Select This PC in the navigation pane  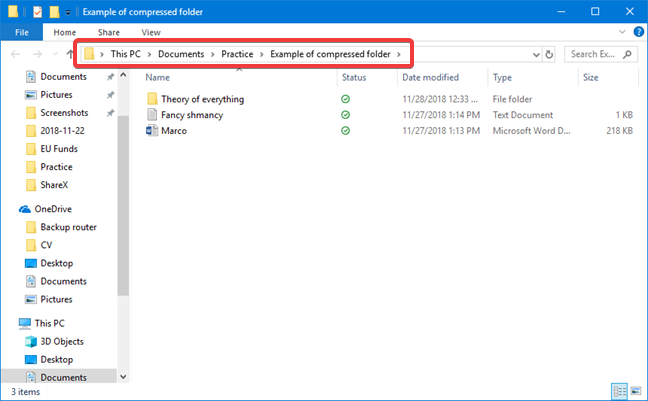[x=50, y=323]
